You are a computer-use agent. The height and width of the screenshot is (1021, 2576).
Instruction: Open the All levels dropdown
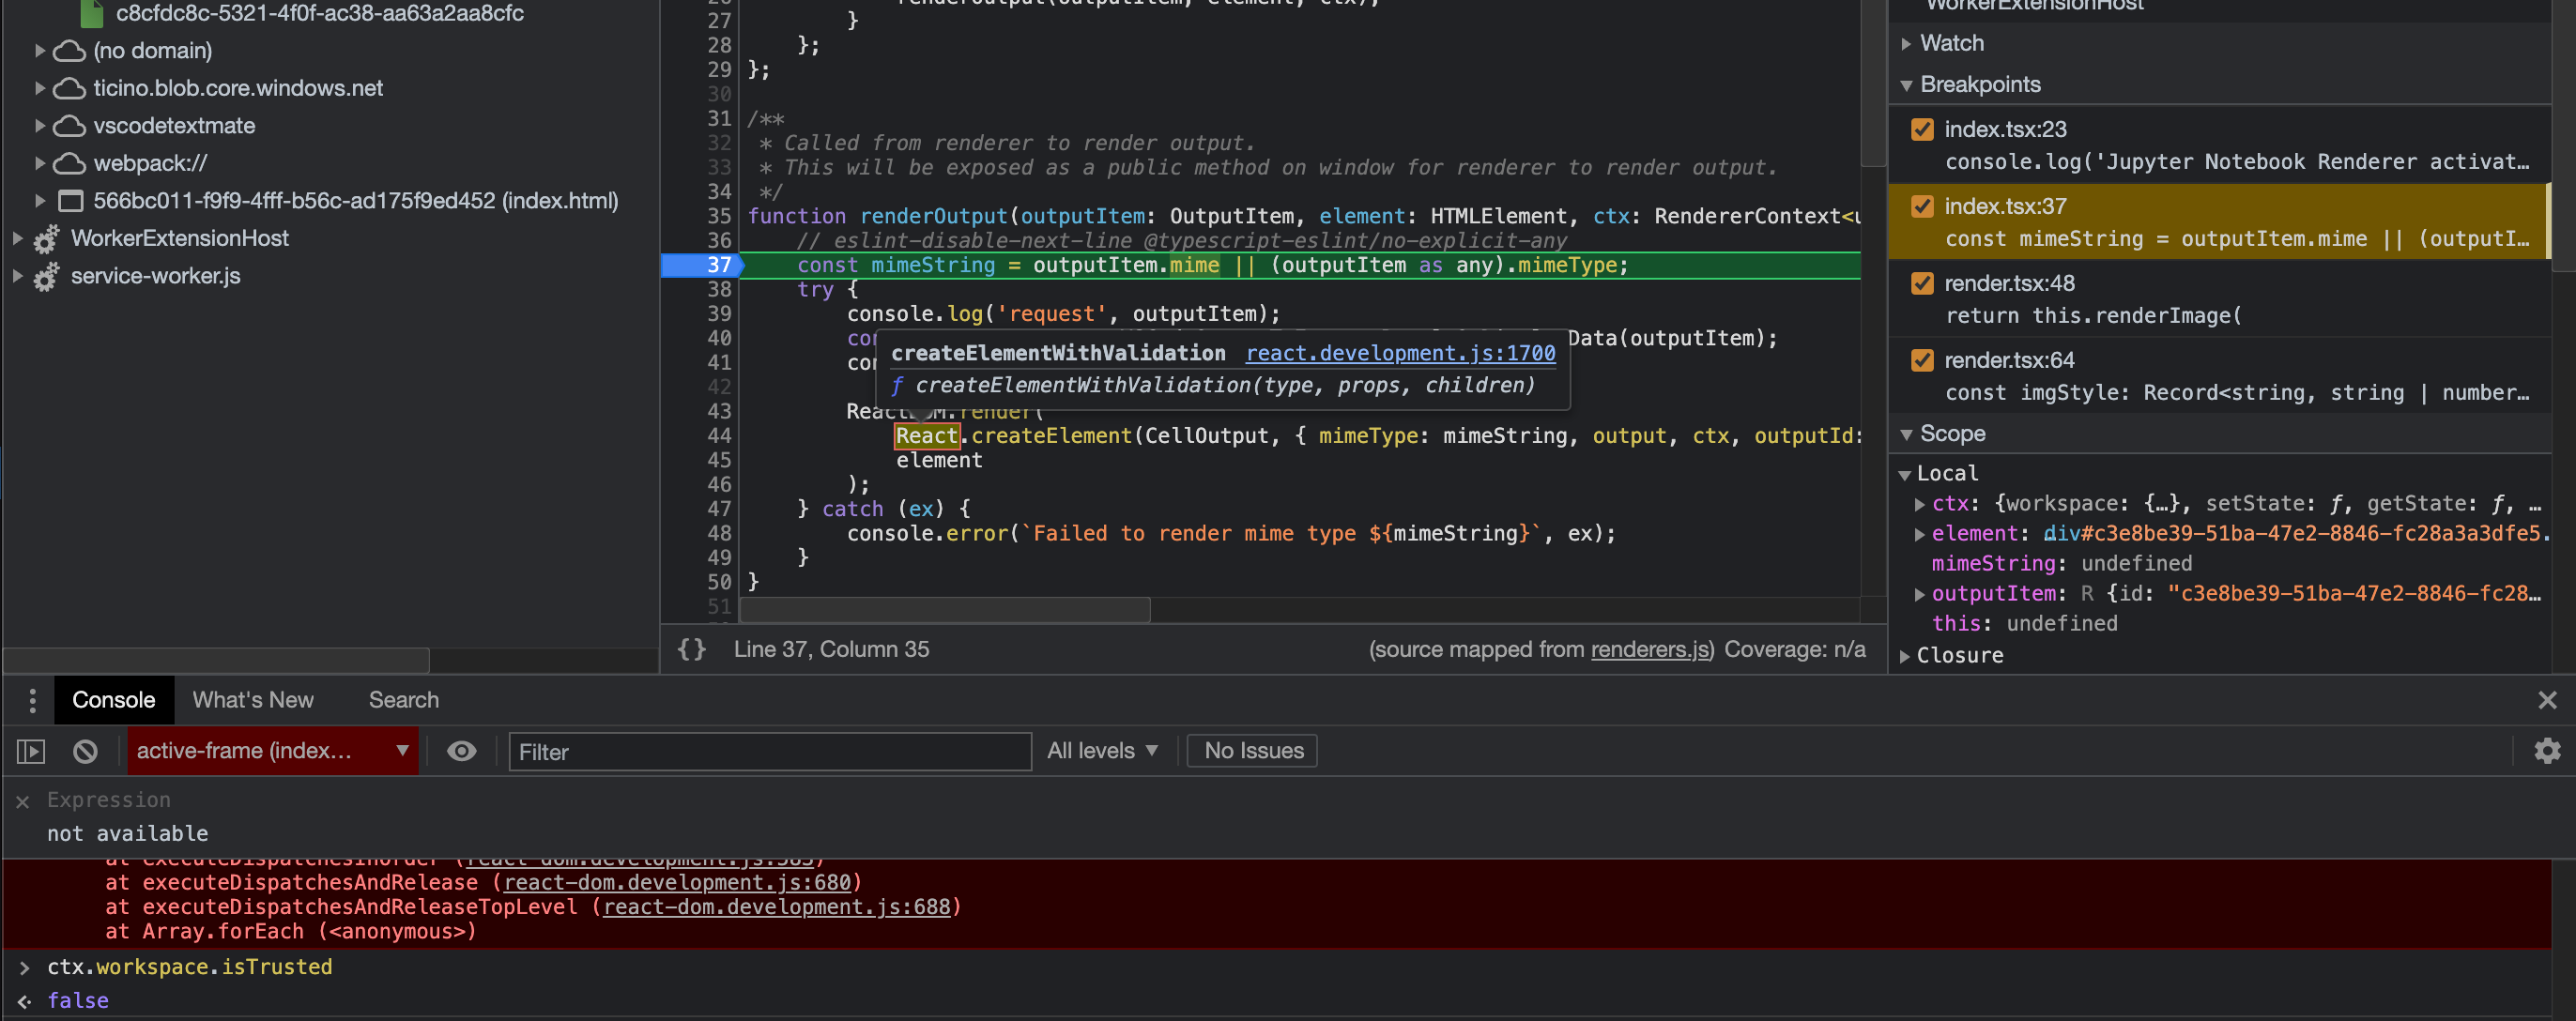pos(1102,750)
